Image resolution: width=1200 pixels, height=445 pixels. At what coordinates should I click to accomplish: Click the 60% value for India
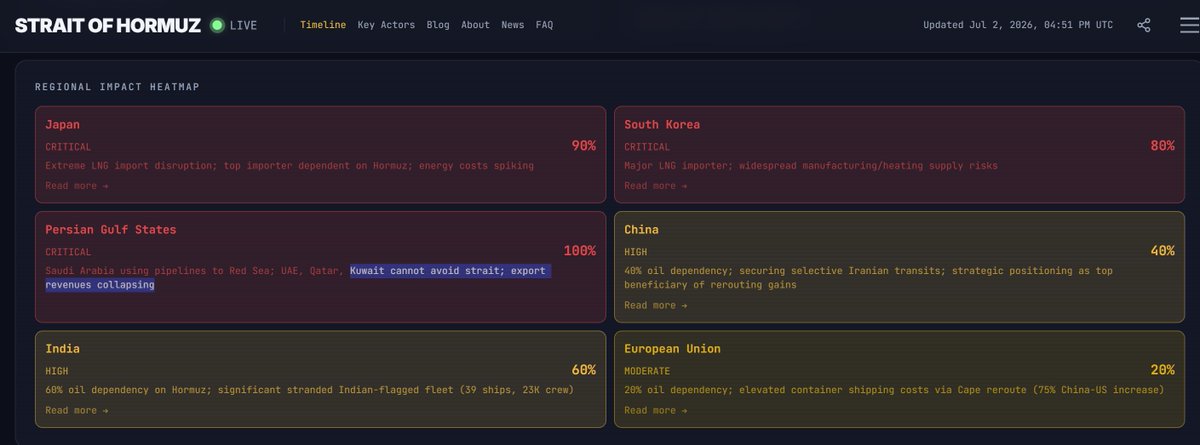(583, 370)
